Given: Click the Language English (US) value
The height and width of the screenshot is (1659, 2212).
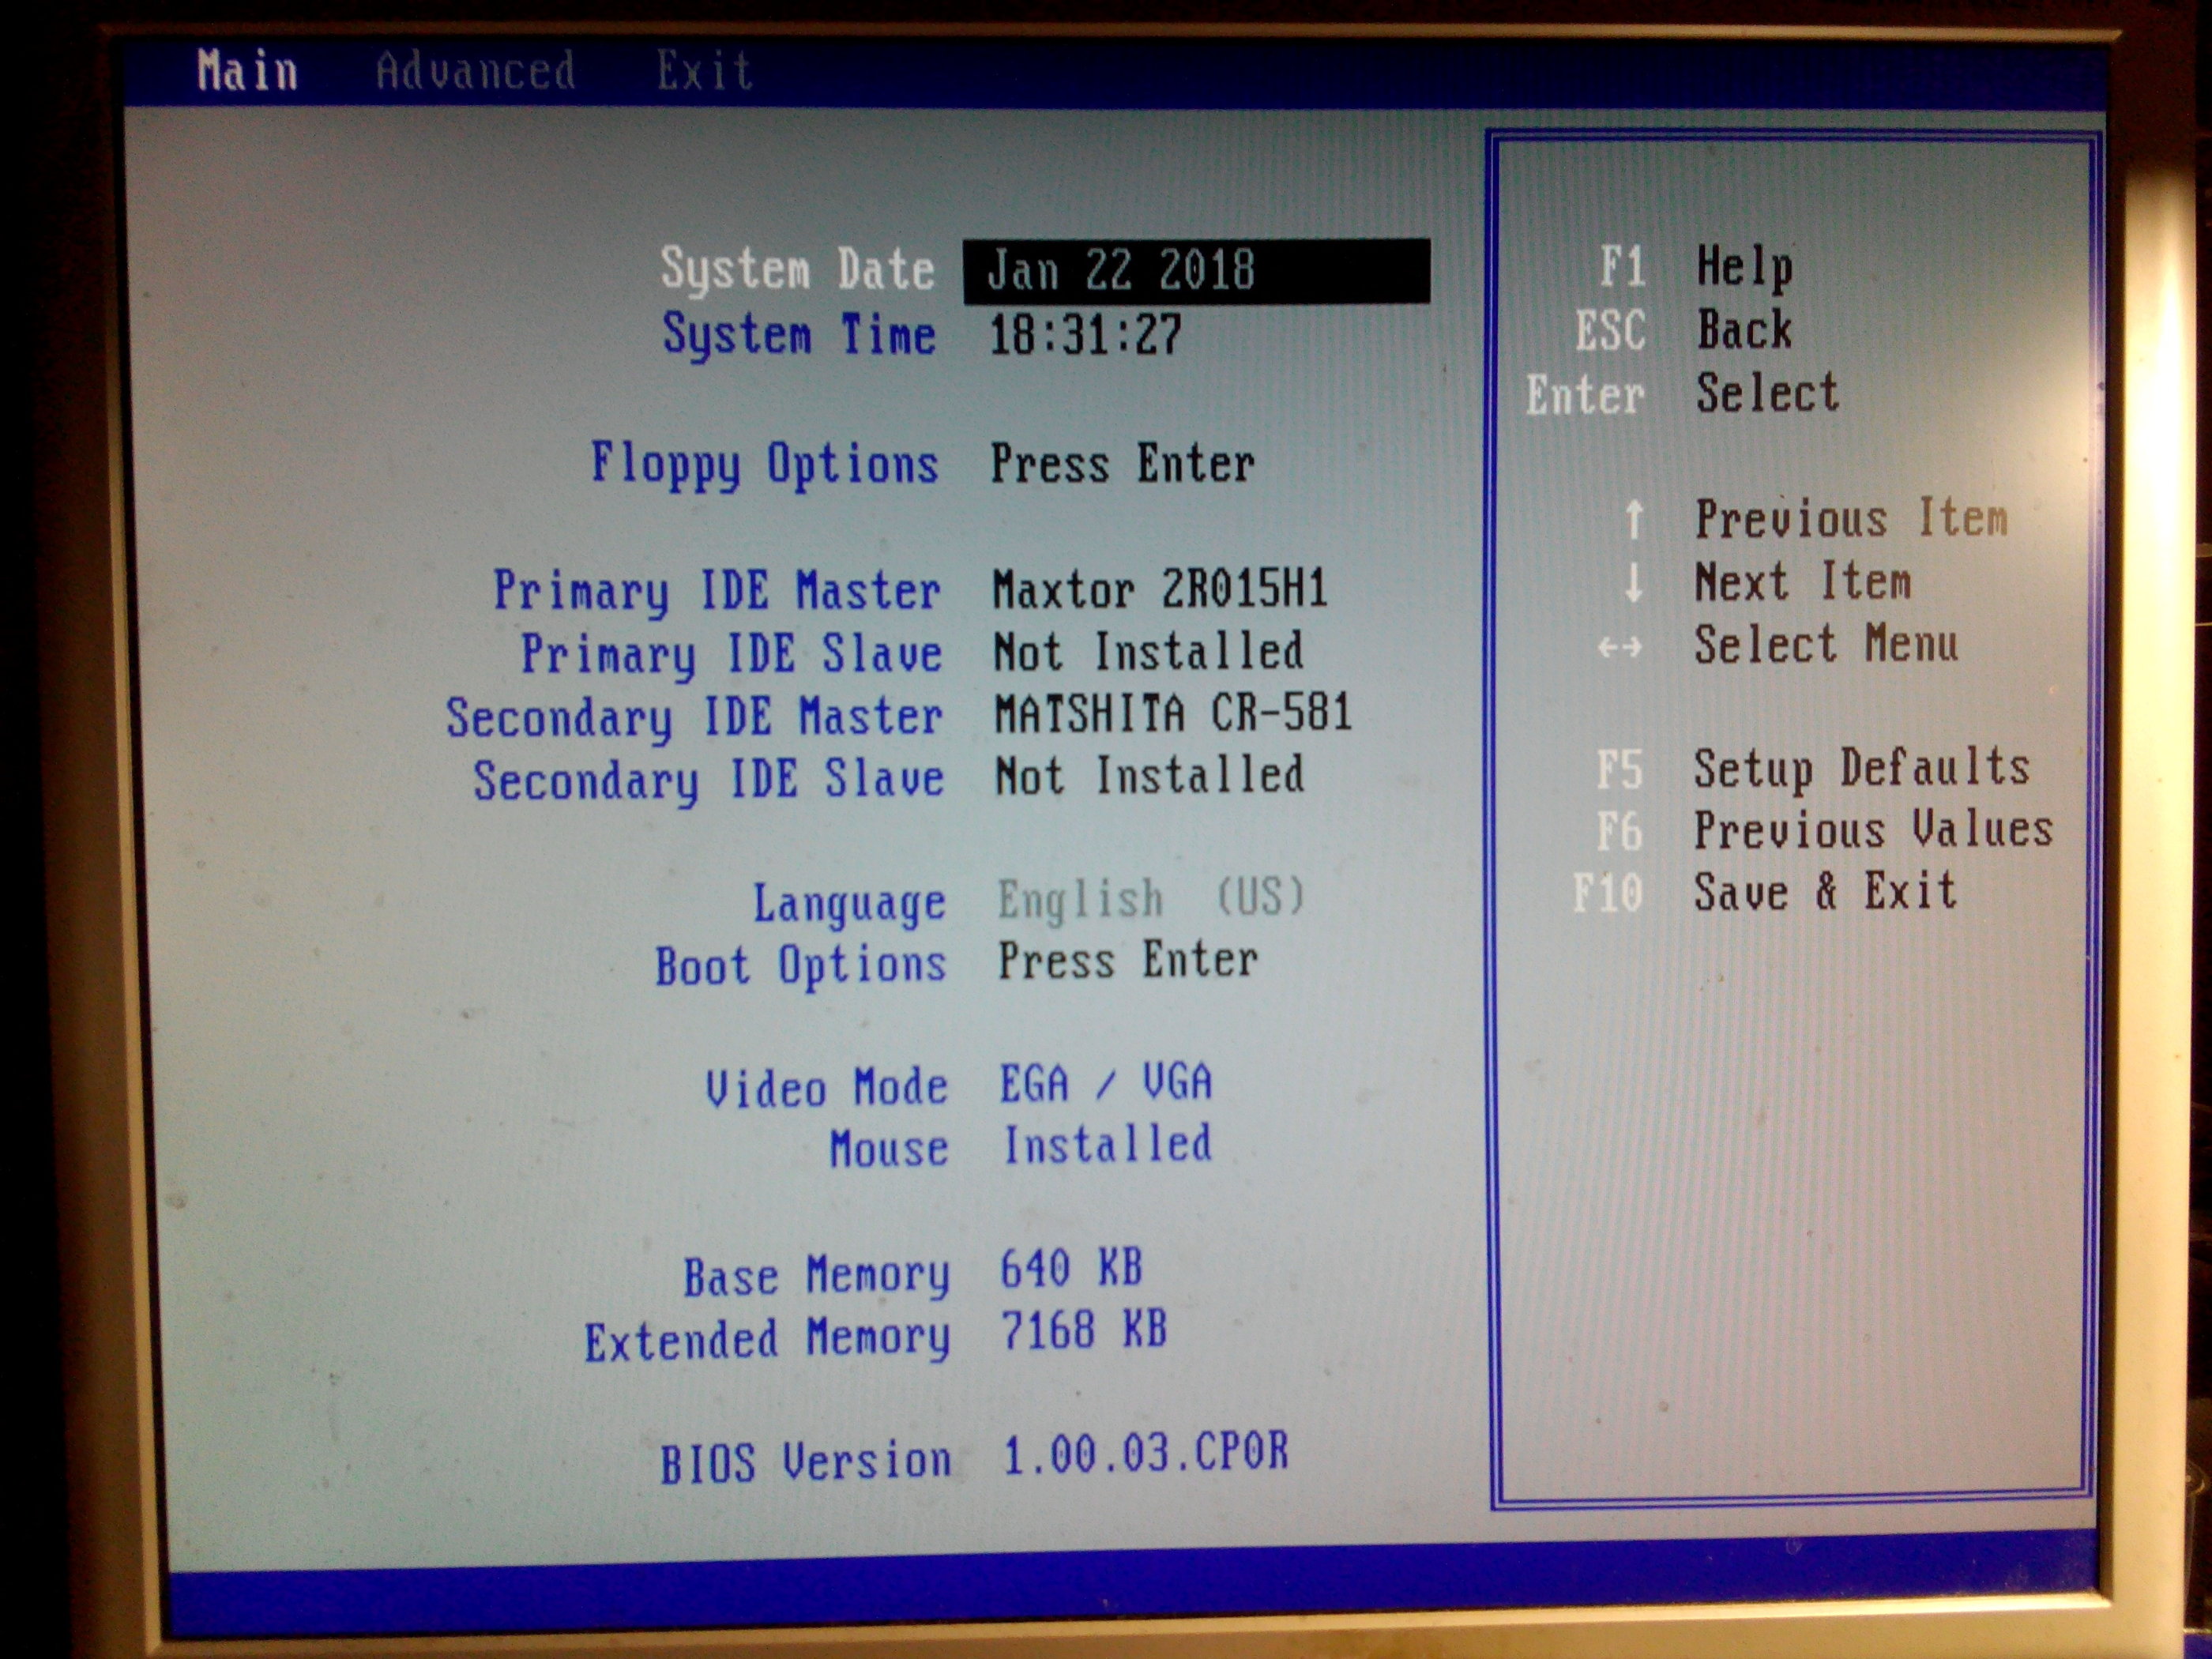Looking at the screenshot, I should (1150, 898).
